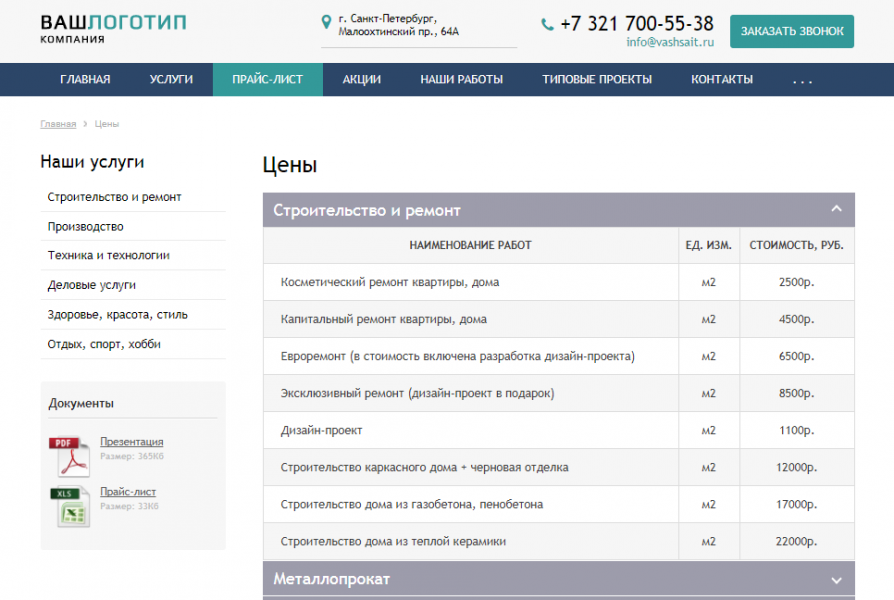Select the Прайс-лист navigation tab
Viewport: 894px width, 600px height.
[x=267, y=80]
